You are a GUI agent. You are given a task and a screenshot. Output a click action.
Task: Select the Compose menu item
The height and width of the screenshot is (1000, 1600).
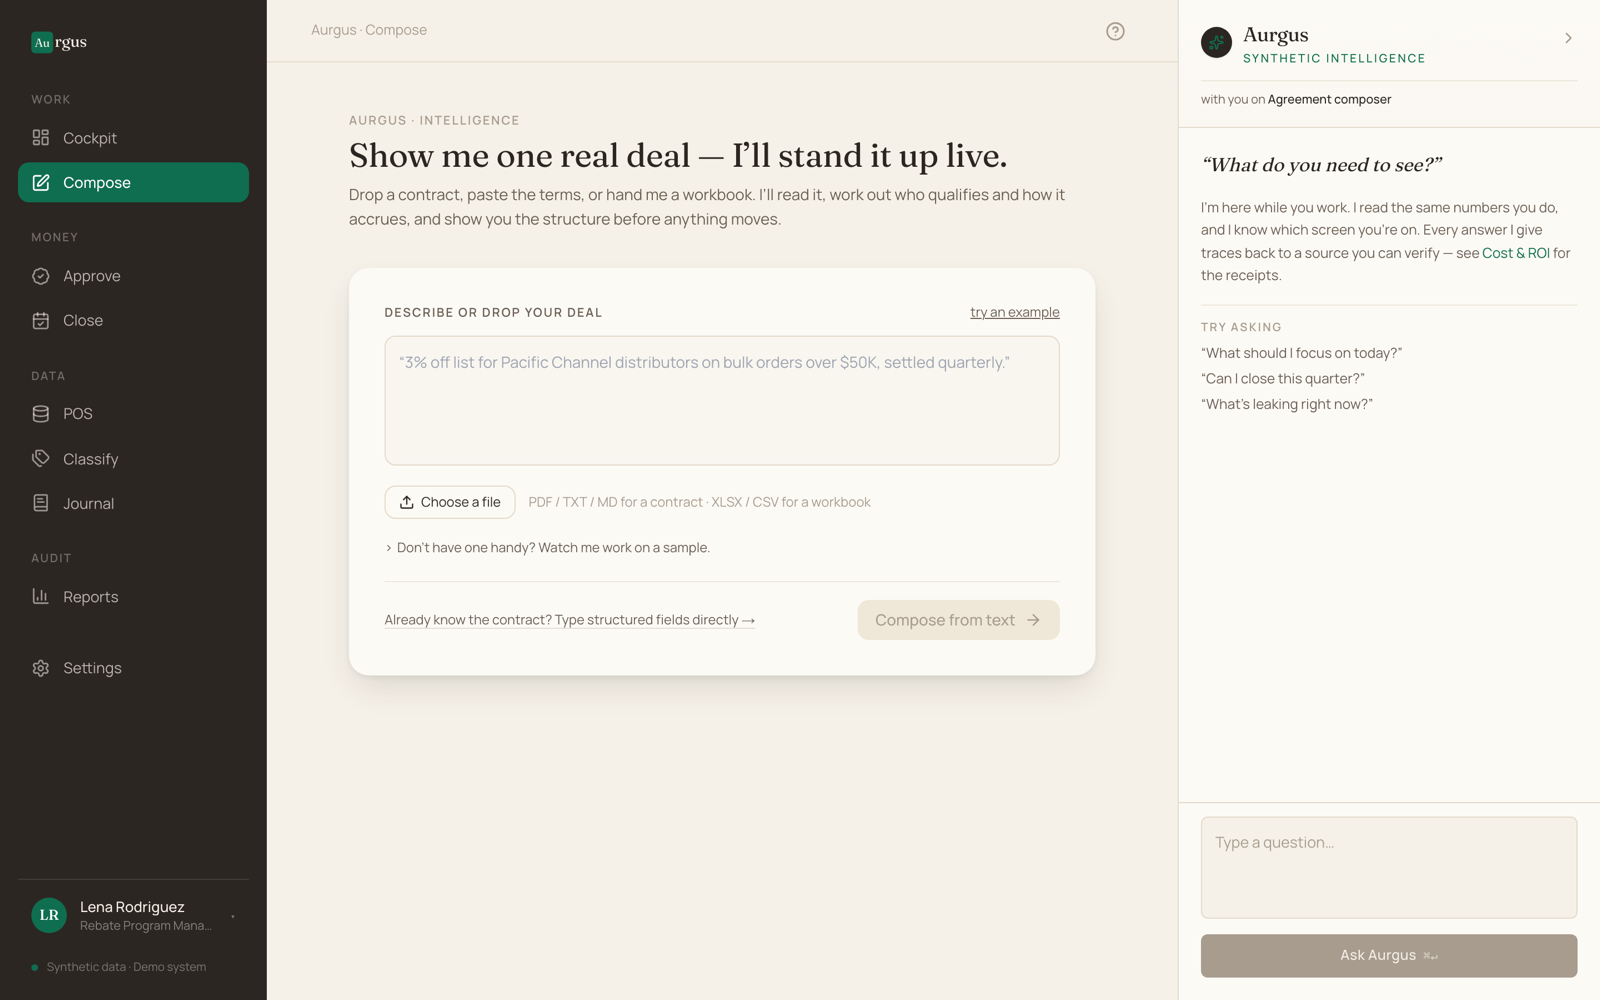pos(133,182)
